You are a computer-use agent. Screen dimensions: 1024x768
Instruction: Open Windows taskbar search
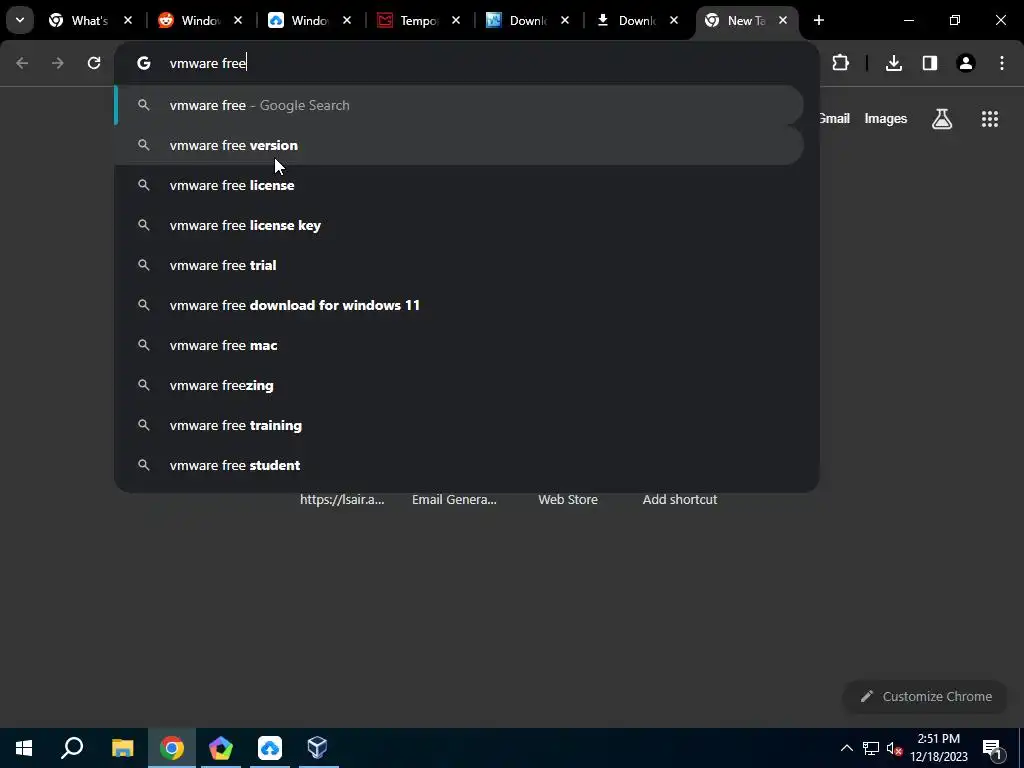pyautogui.click(x=72, y=748)
